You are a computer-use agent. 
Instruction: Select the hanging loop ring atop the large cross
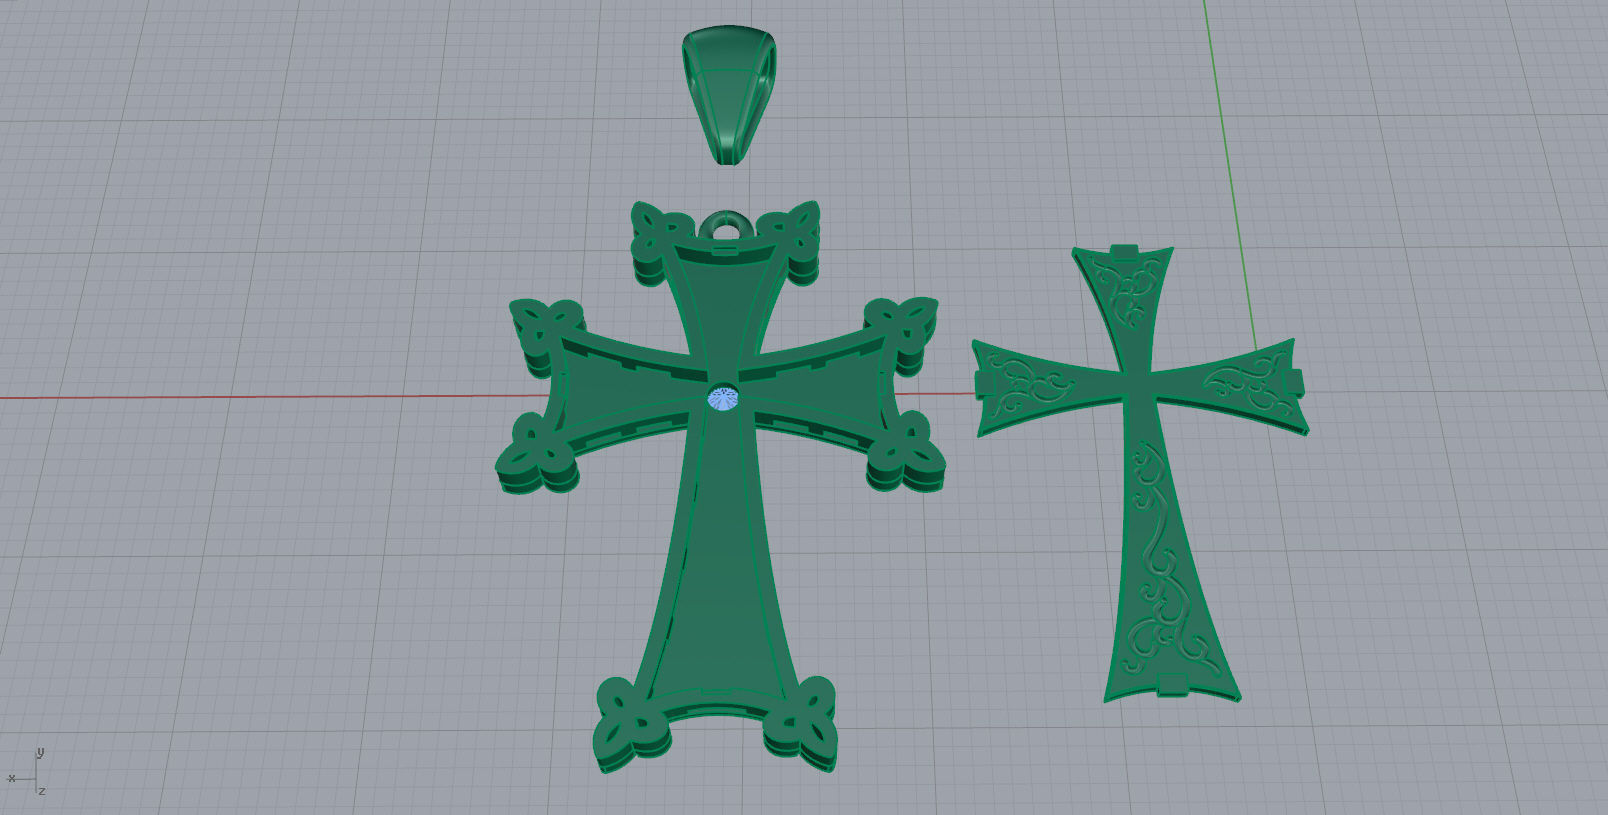pos(724,226)
